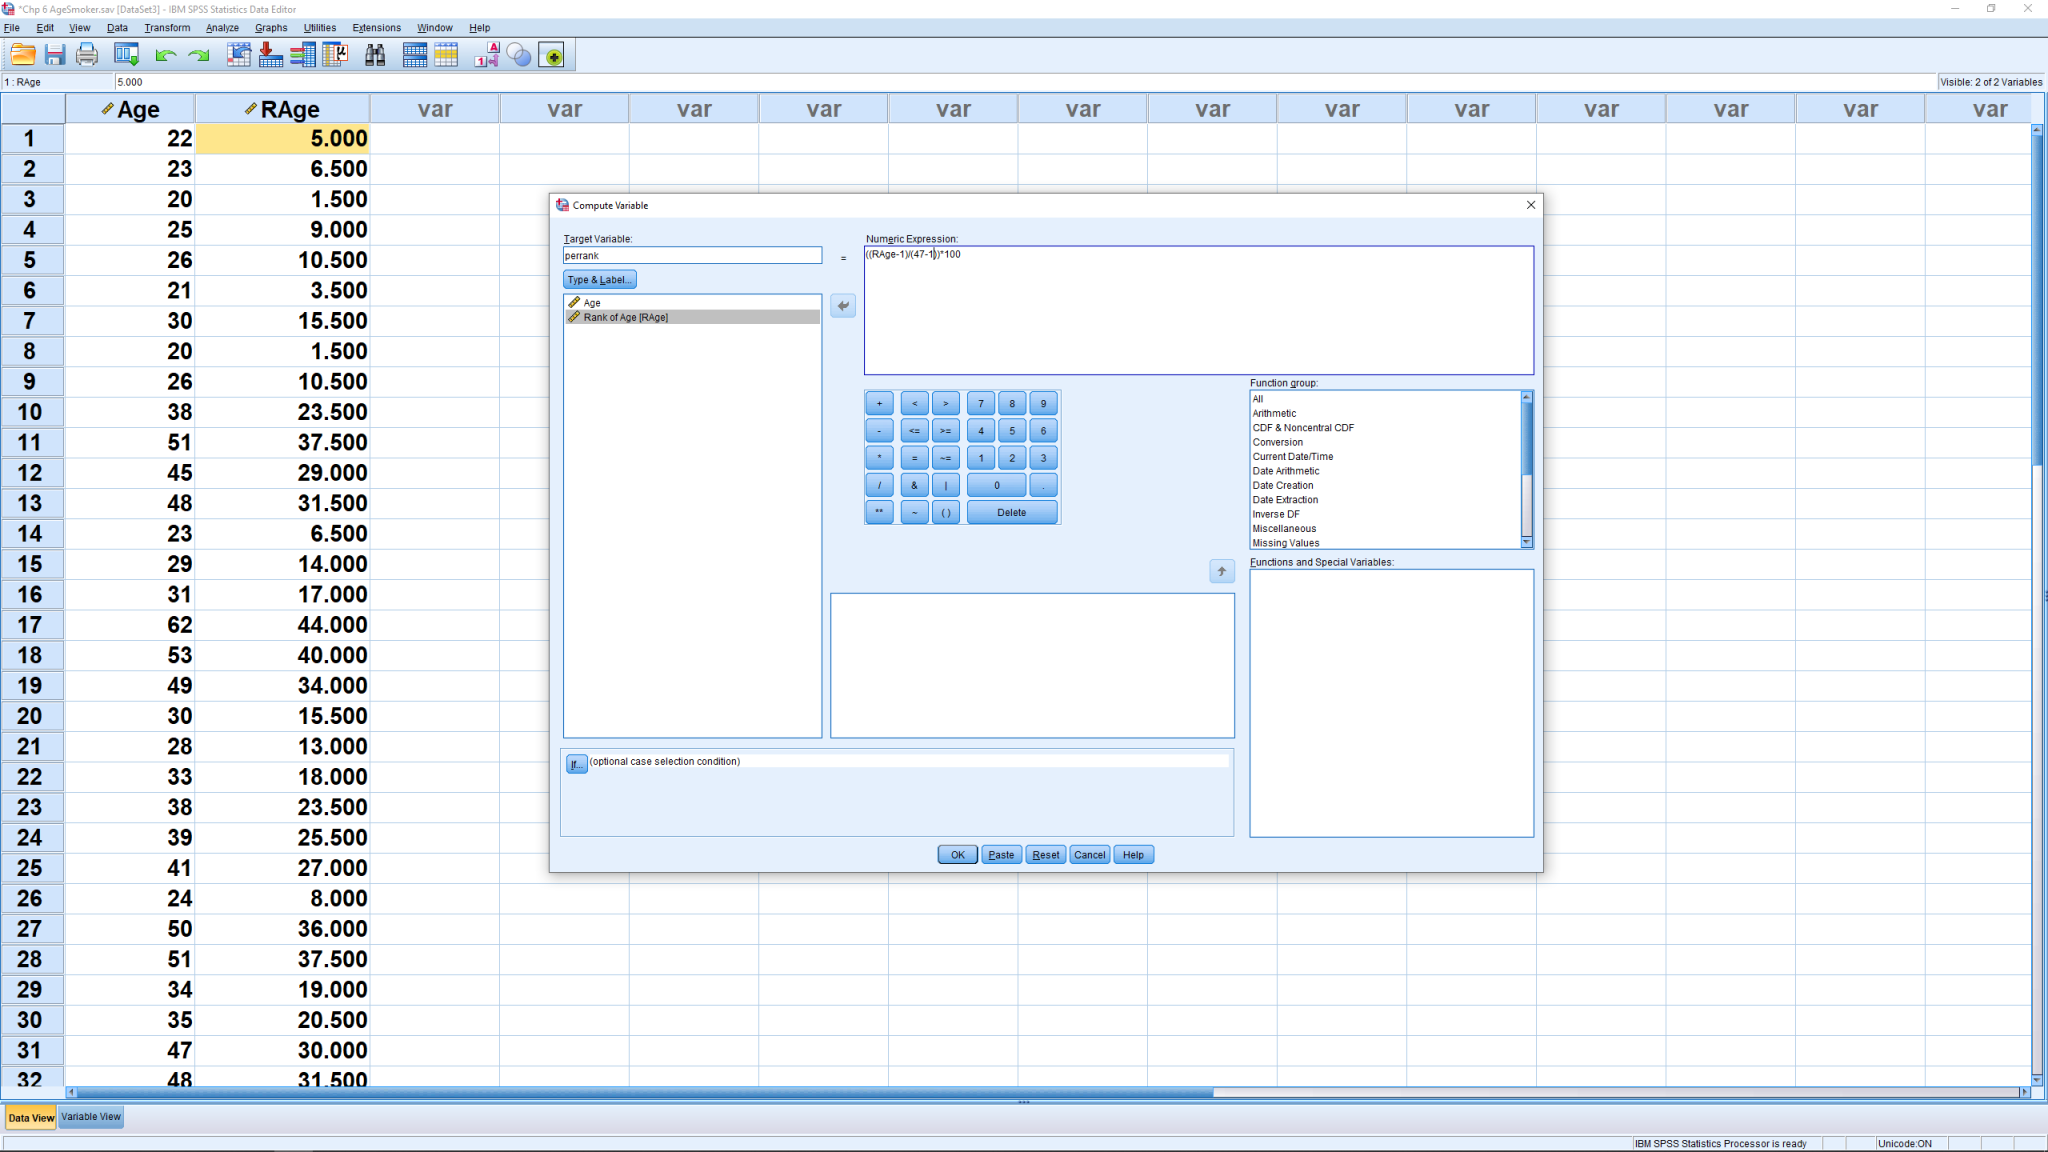2048x1152 pixels.
Task: Save the document with the floppy disk icon
Action: (55, 55)
